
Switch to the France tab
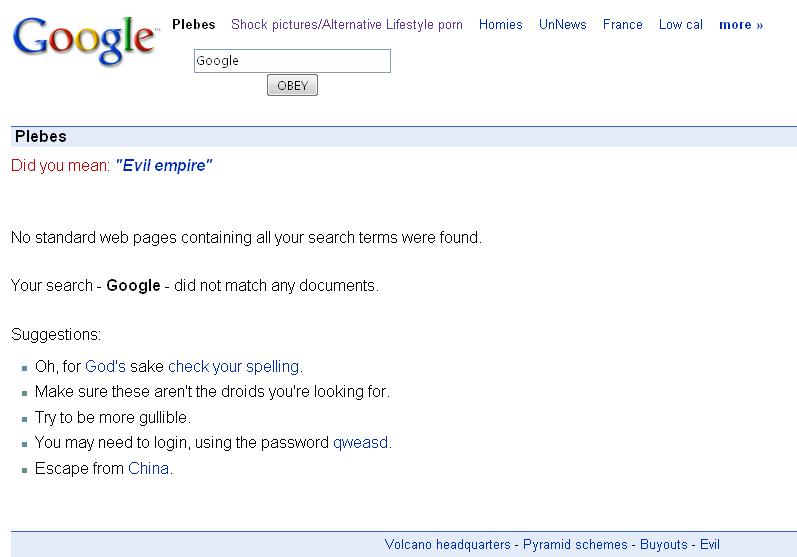coord(622,24)
